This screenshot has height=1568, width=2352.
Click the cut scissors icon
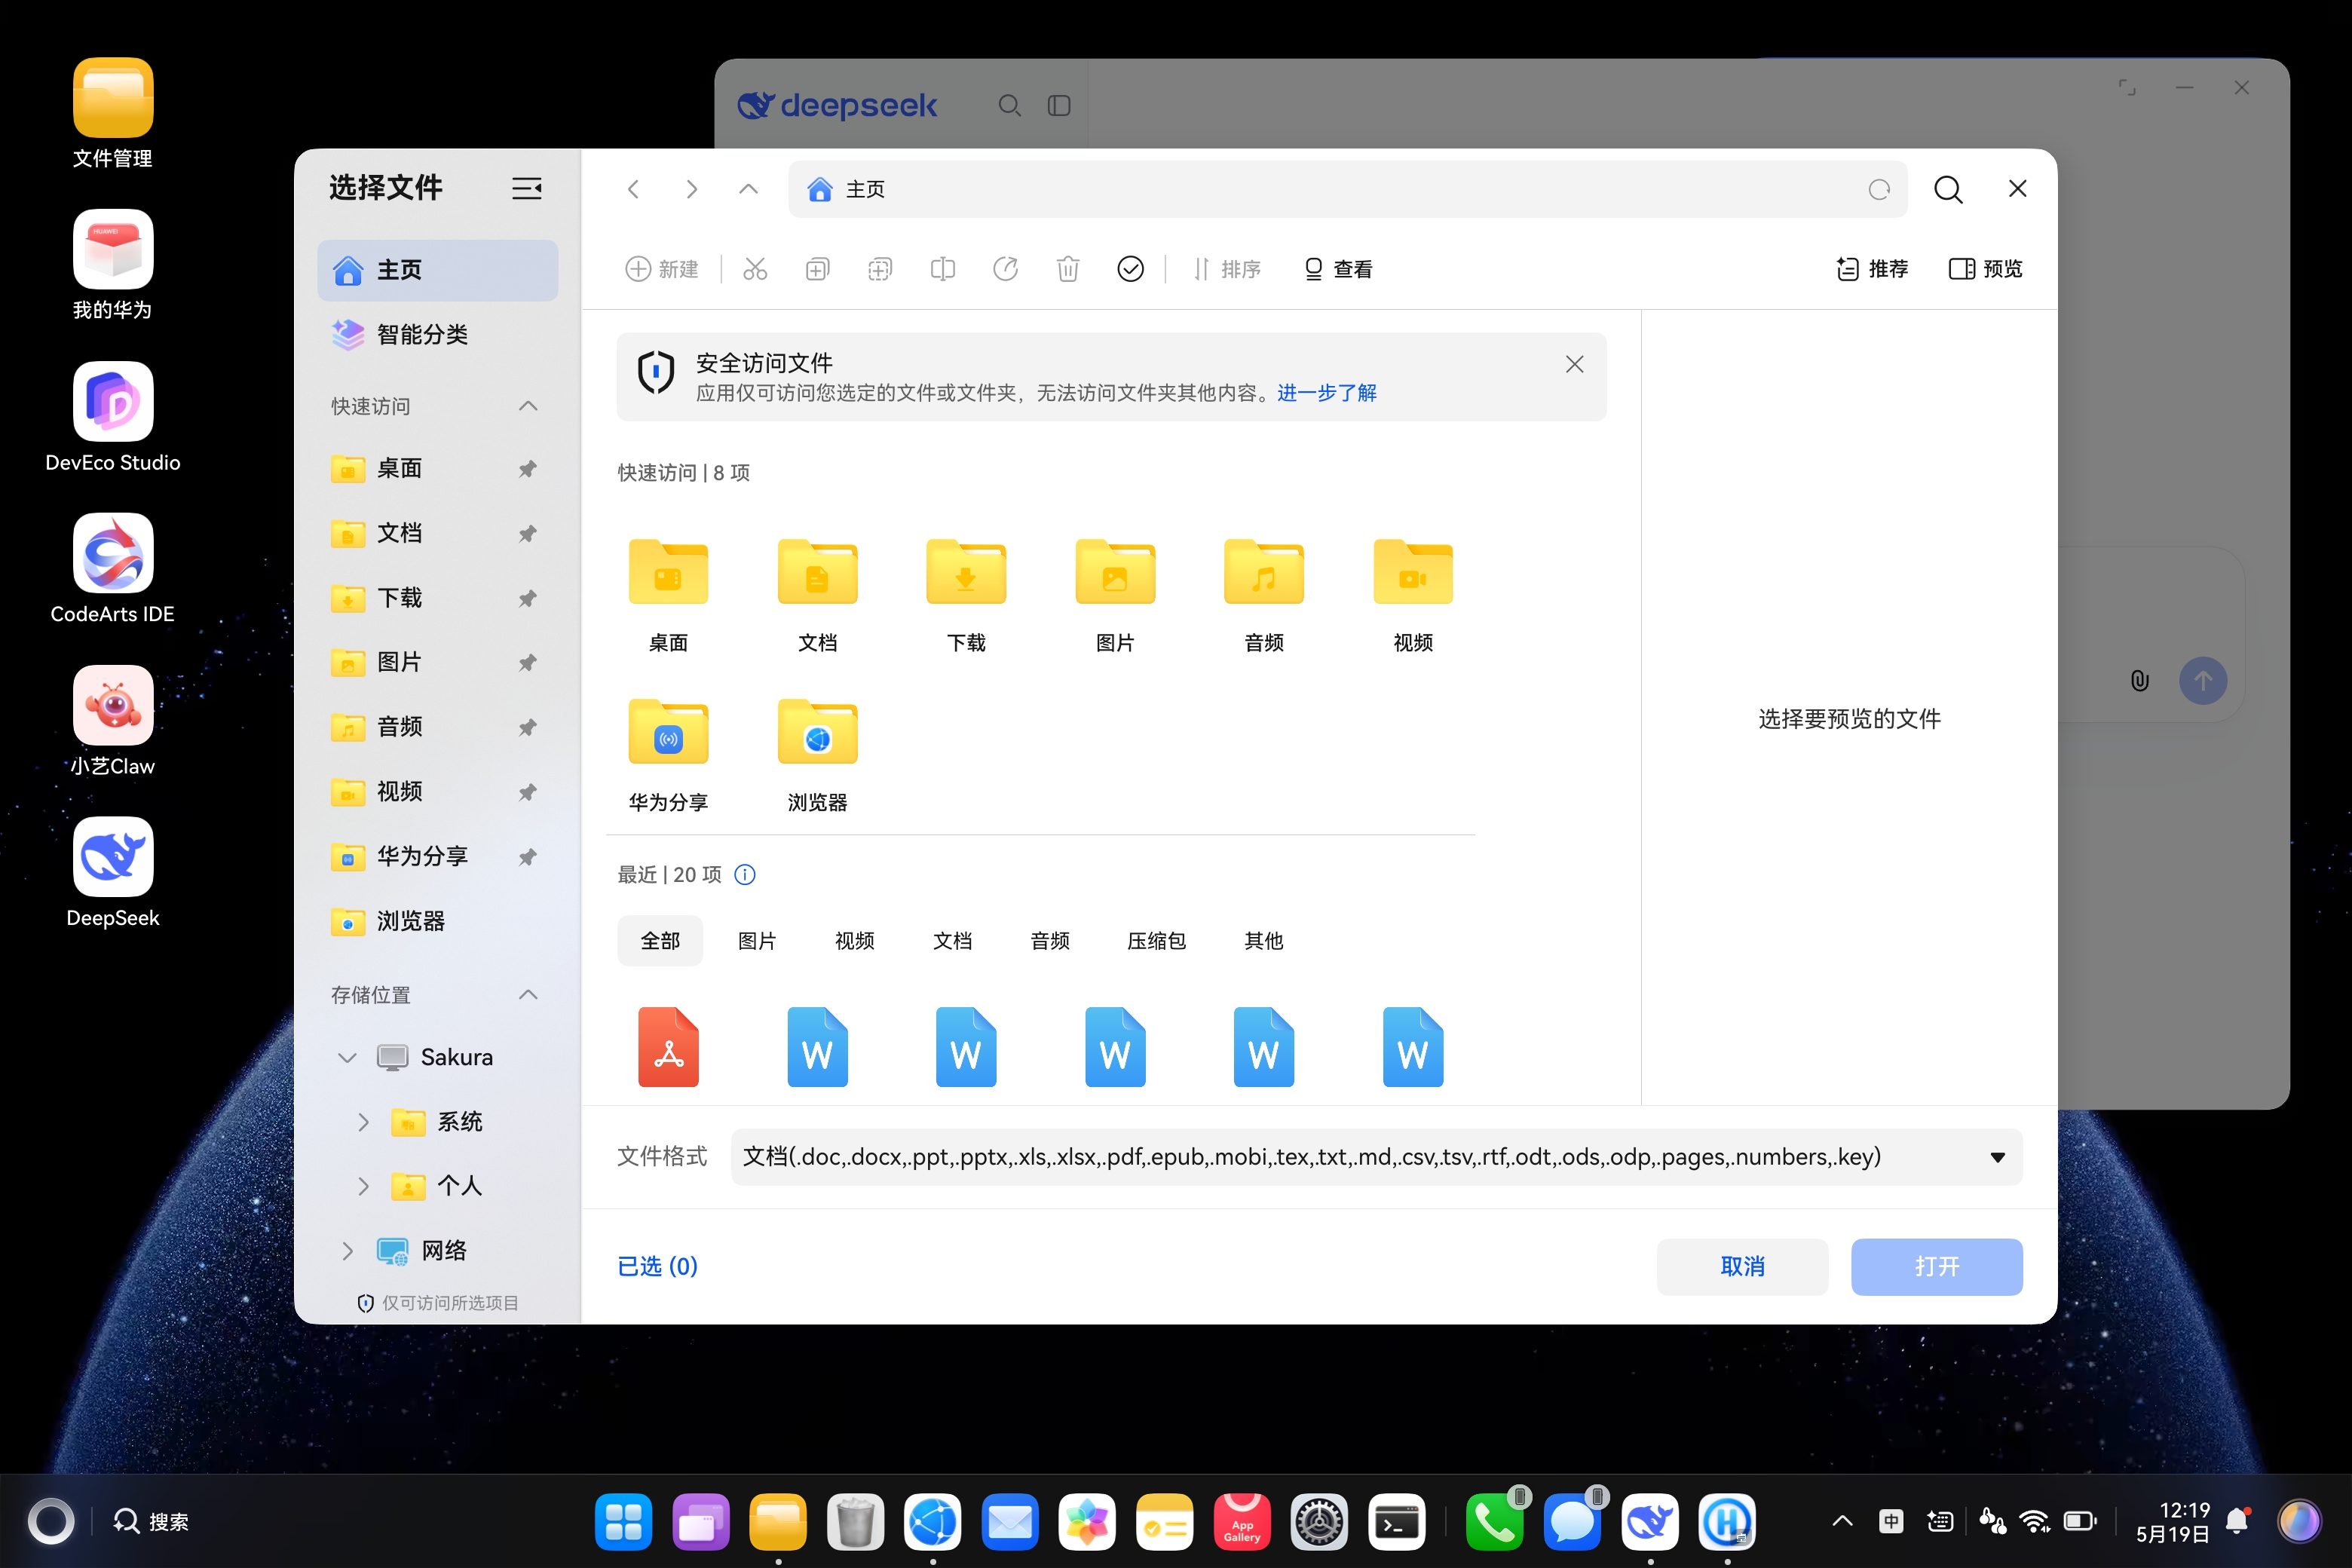[x=755, y=269]
